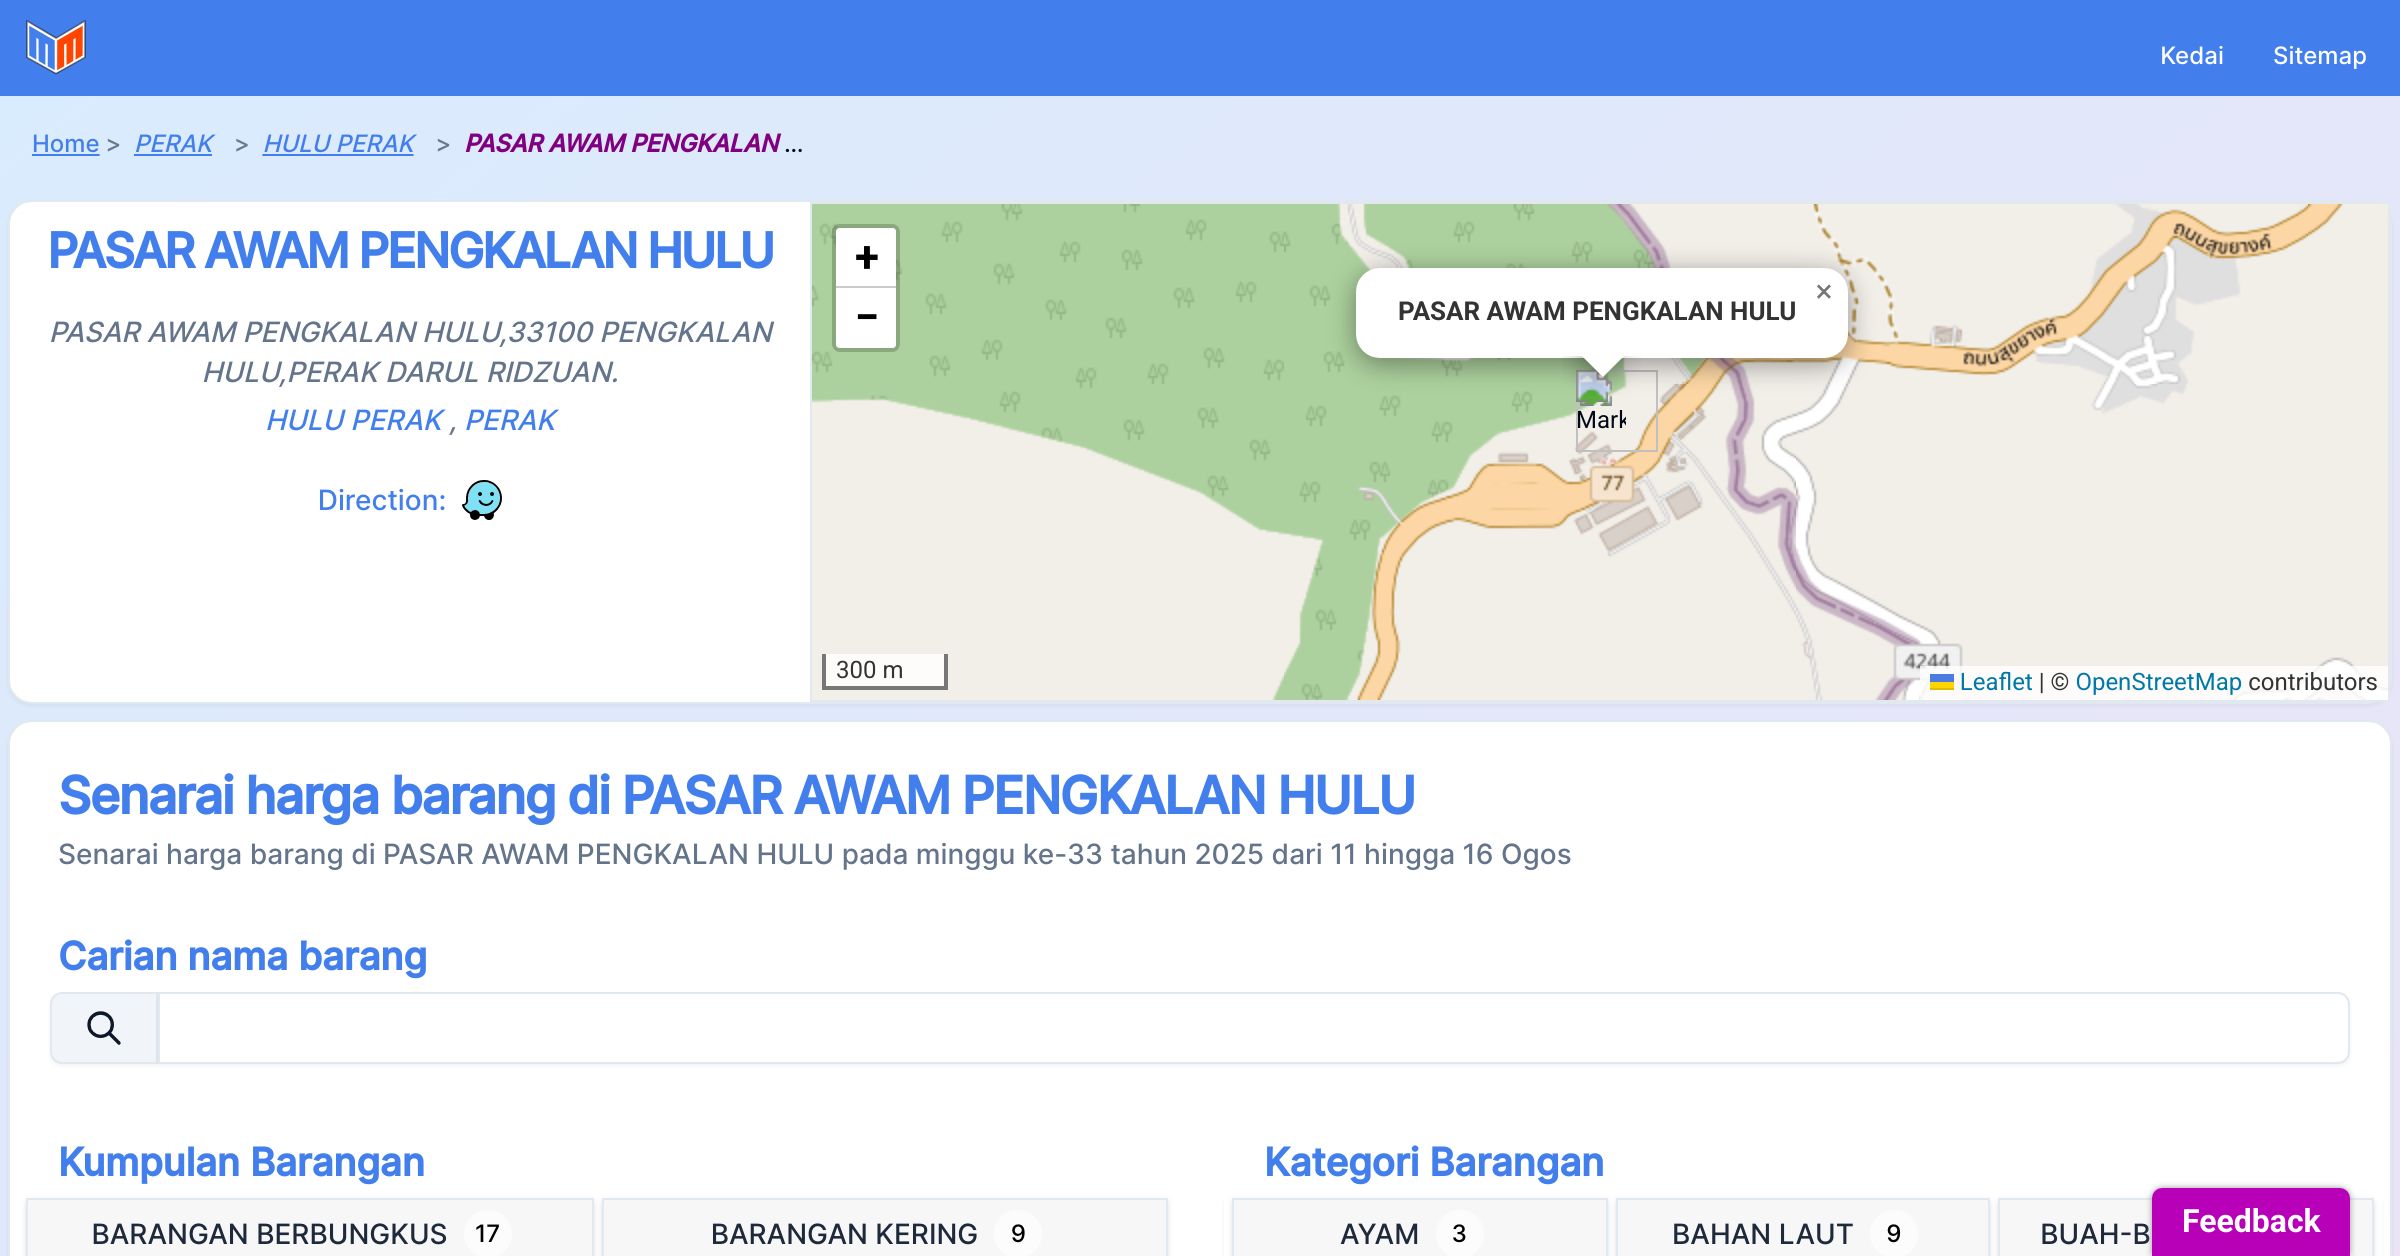Click the search magnifier icon
This screenshot has height=1256, width=2400.
tap(104, 1028)
